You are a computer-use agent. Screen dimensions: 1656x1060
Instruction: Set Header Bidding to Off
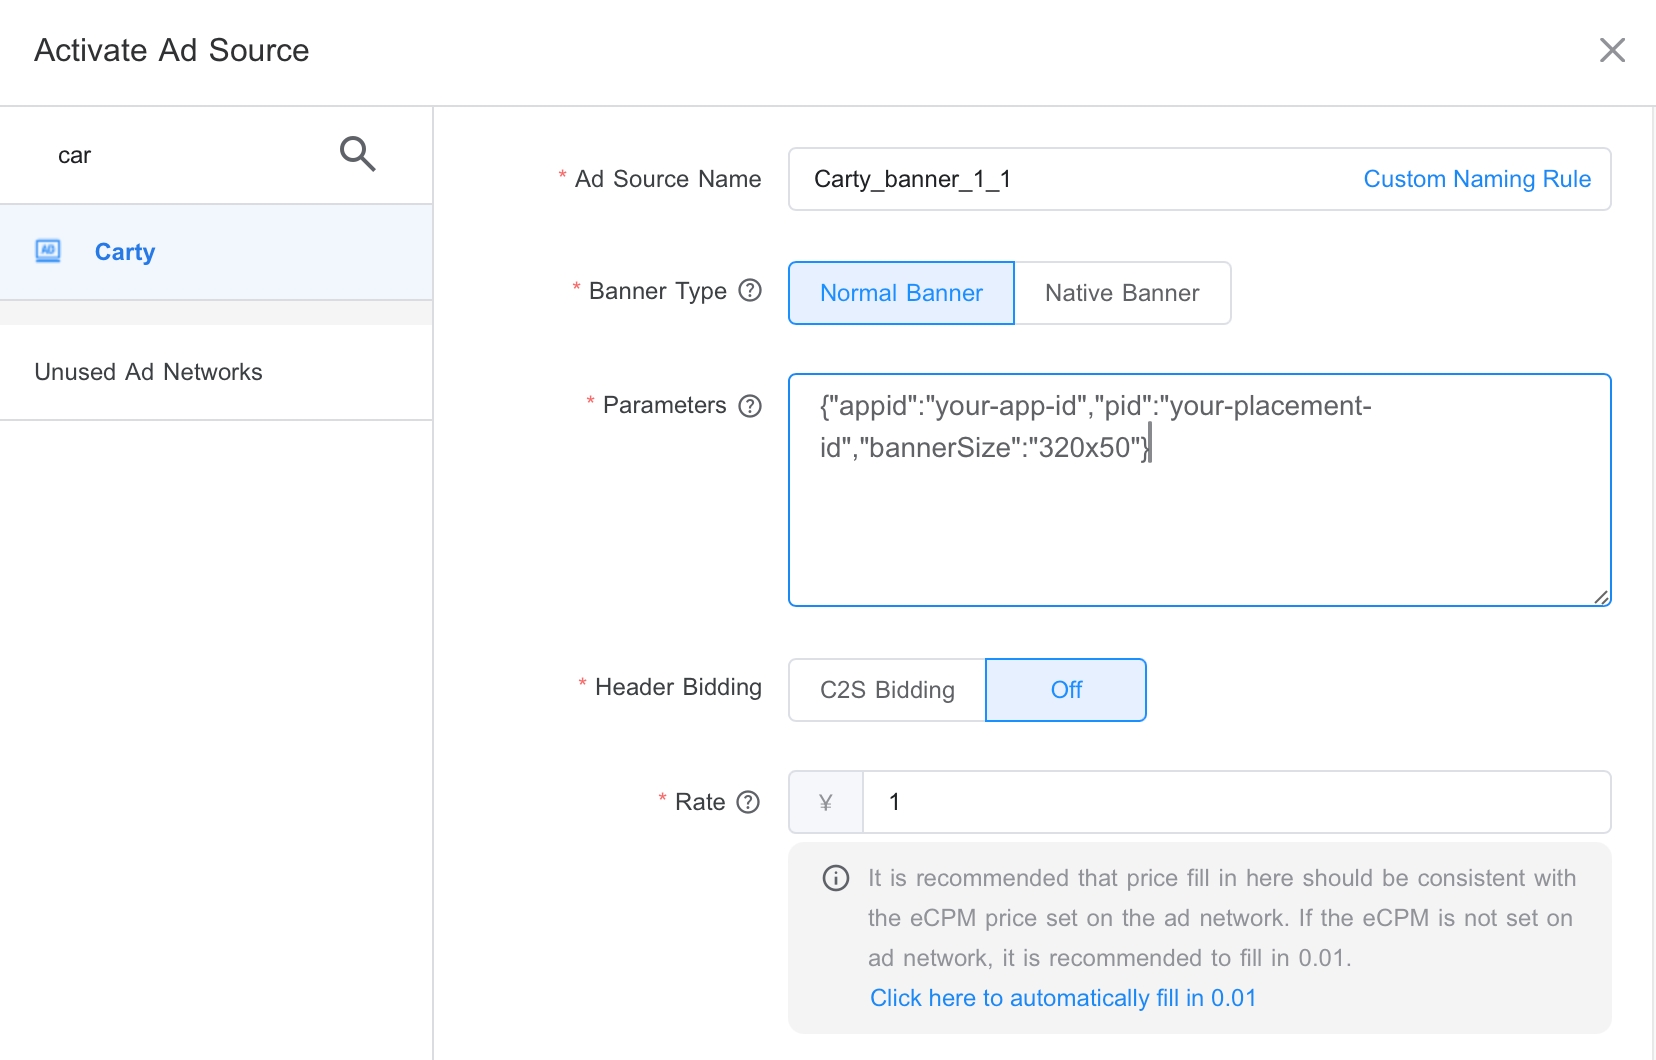point(1065,690)
